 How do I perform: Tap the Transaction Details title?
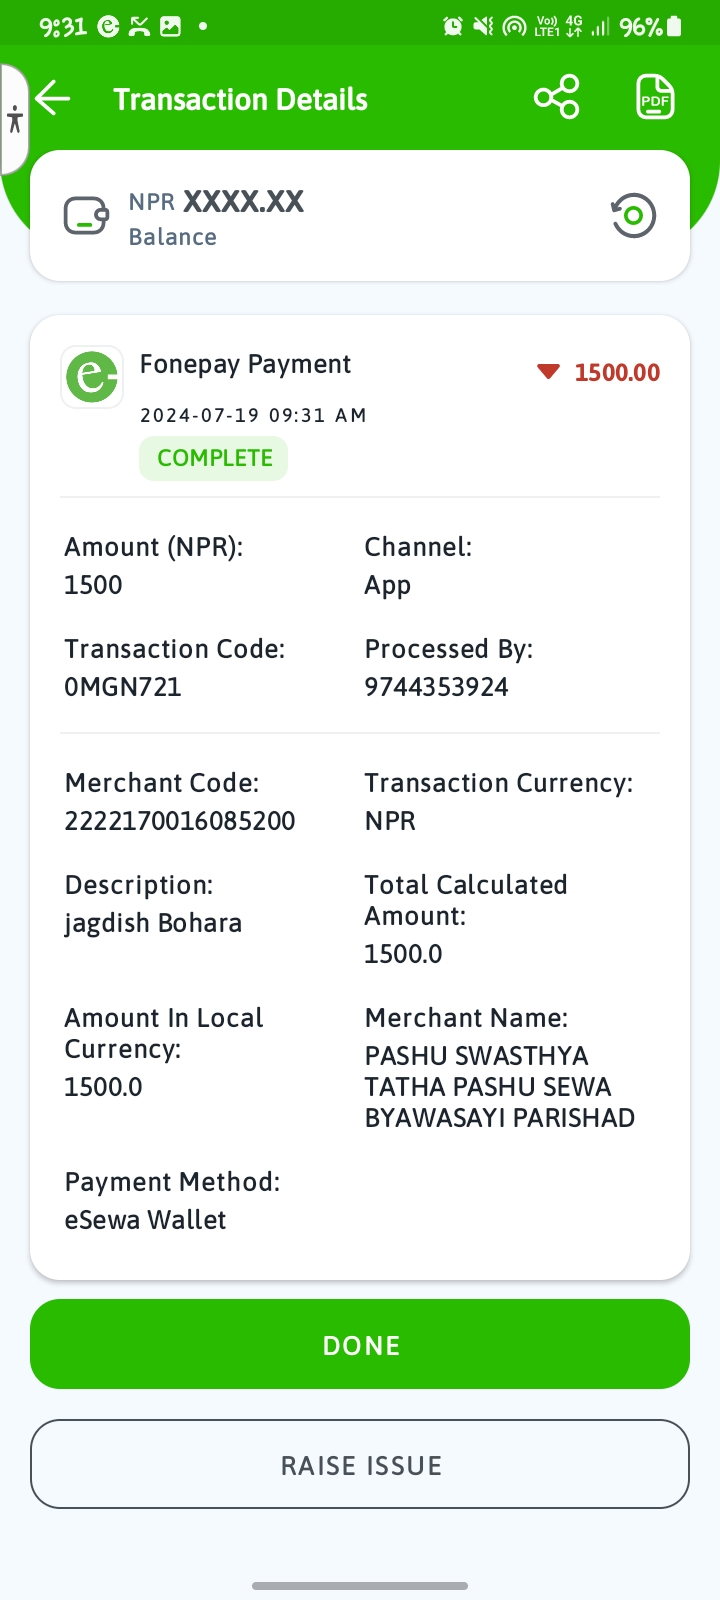[x=240, y=99]
